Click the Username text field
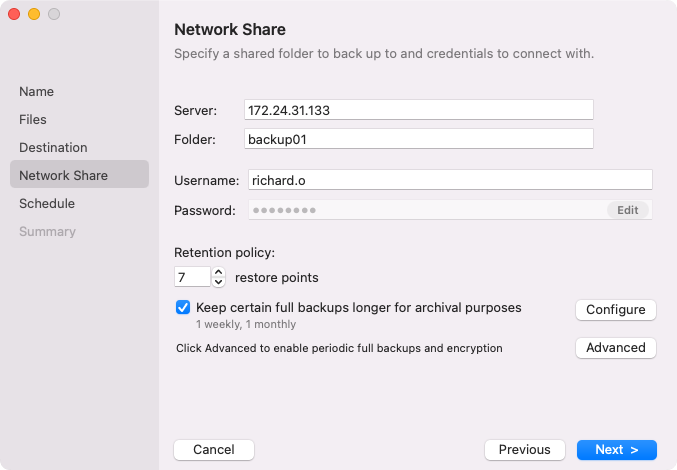The image size is (677, 470). click(x=450, y=179)
